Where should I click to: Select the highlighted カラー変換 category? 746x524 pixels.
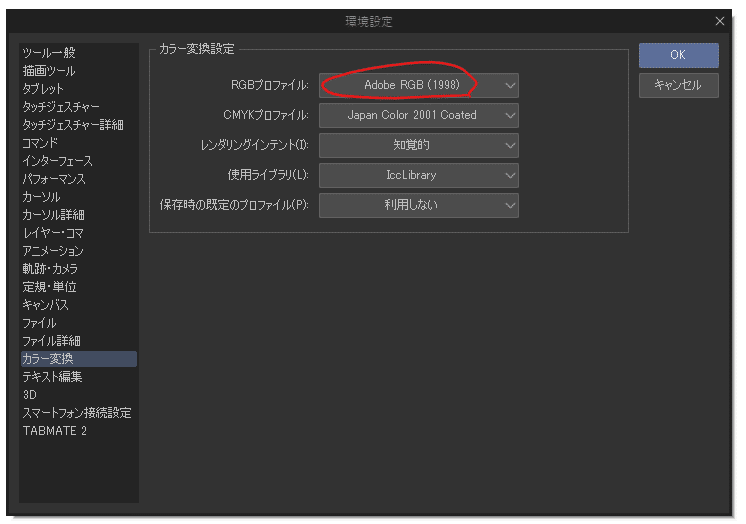pyautogui.click(x=79, y=359)
